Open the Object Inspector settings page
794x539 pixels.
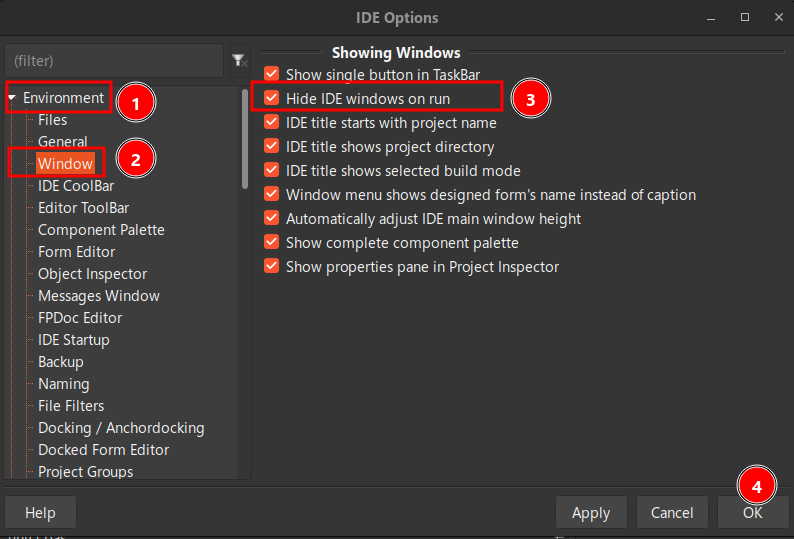pos(92,274)
